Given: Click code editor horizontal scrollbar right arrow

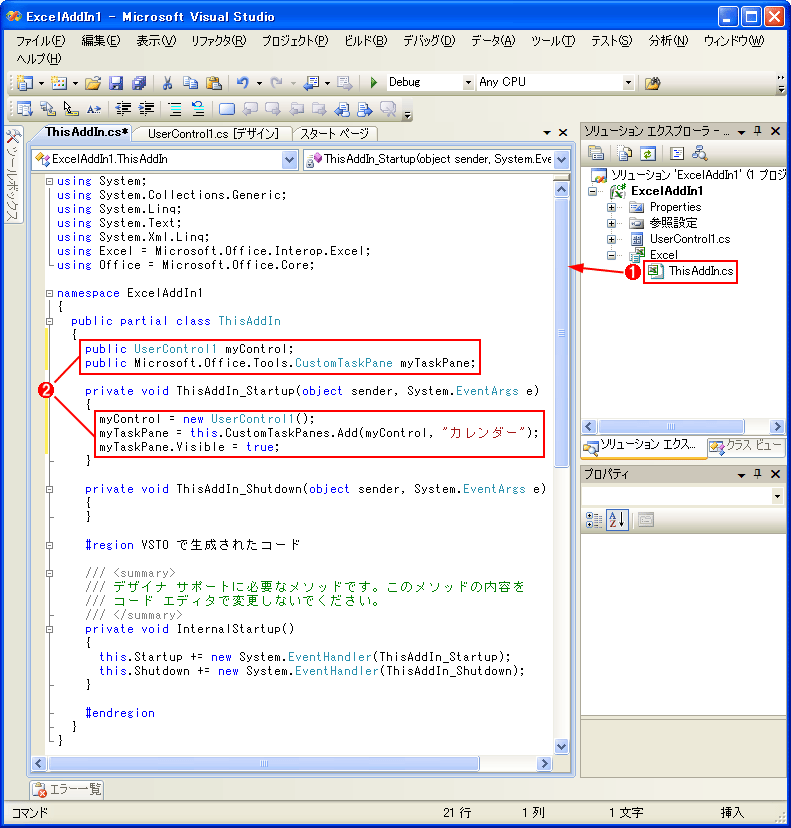Looking at the screenshot, I should (x=544, y=763).
